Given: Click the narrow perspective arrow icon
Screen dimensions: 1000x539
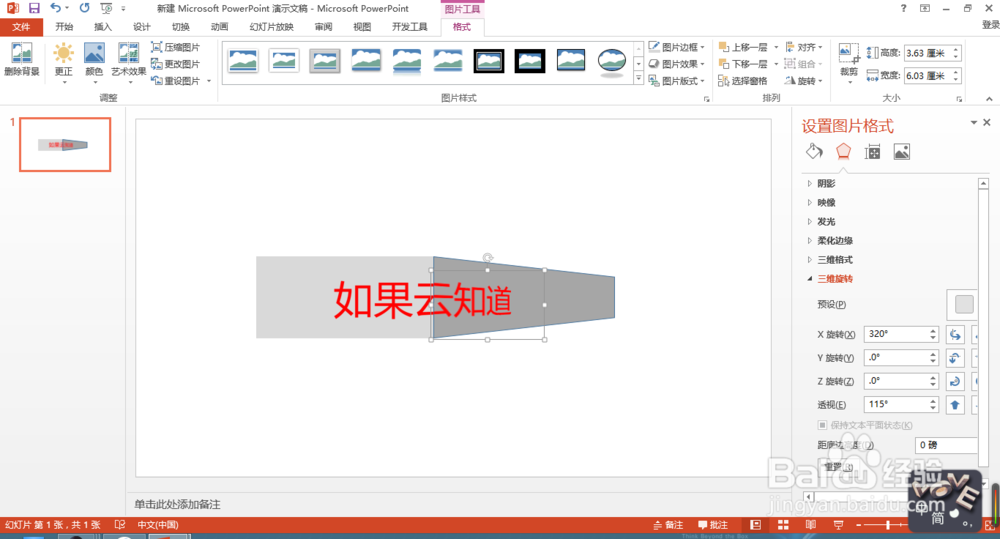Looking at the screenshot, I should tap(955, 404).
